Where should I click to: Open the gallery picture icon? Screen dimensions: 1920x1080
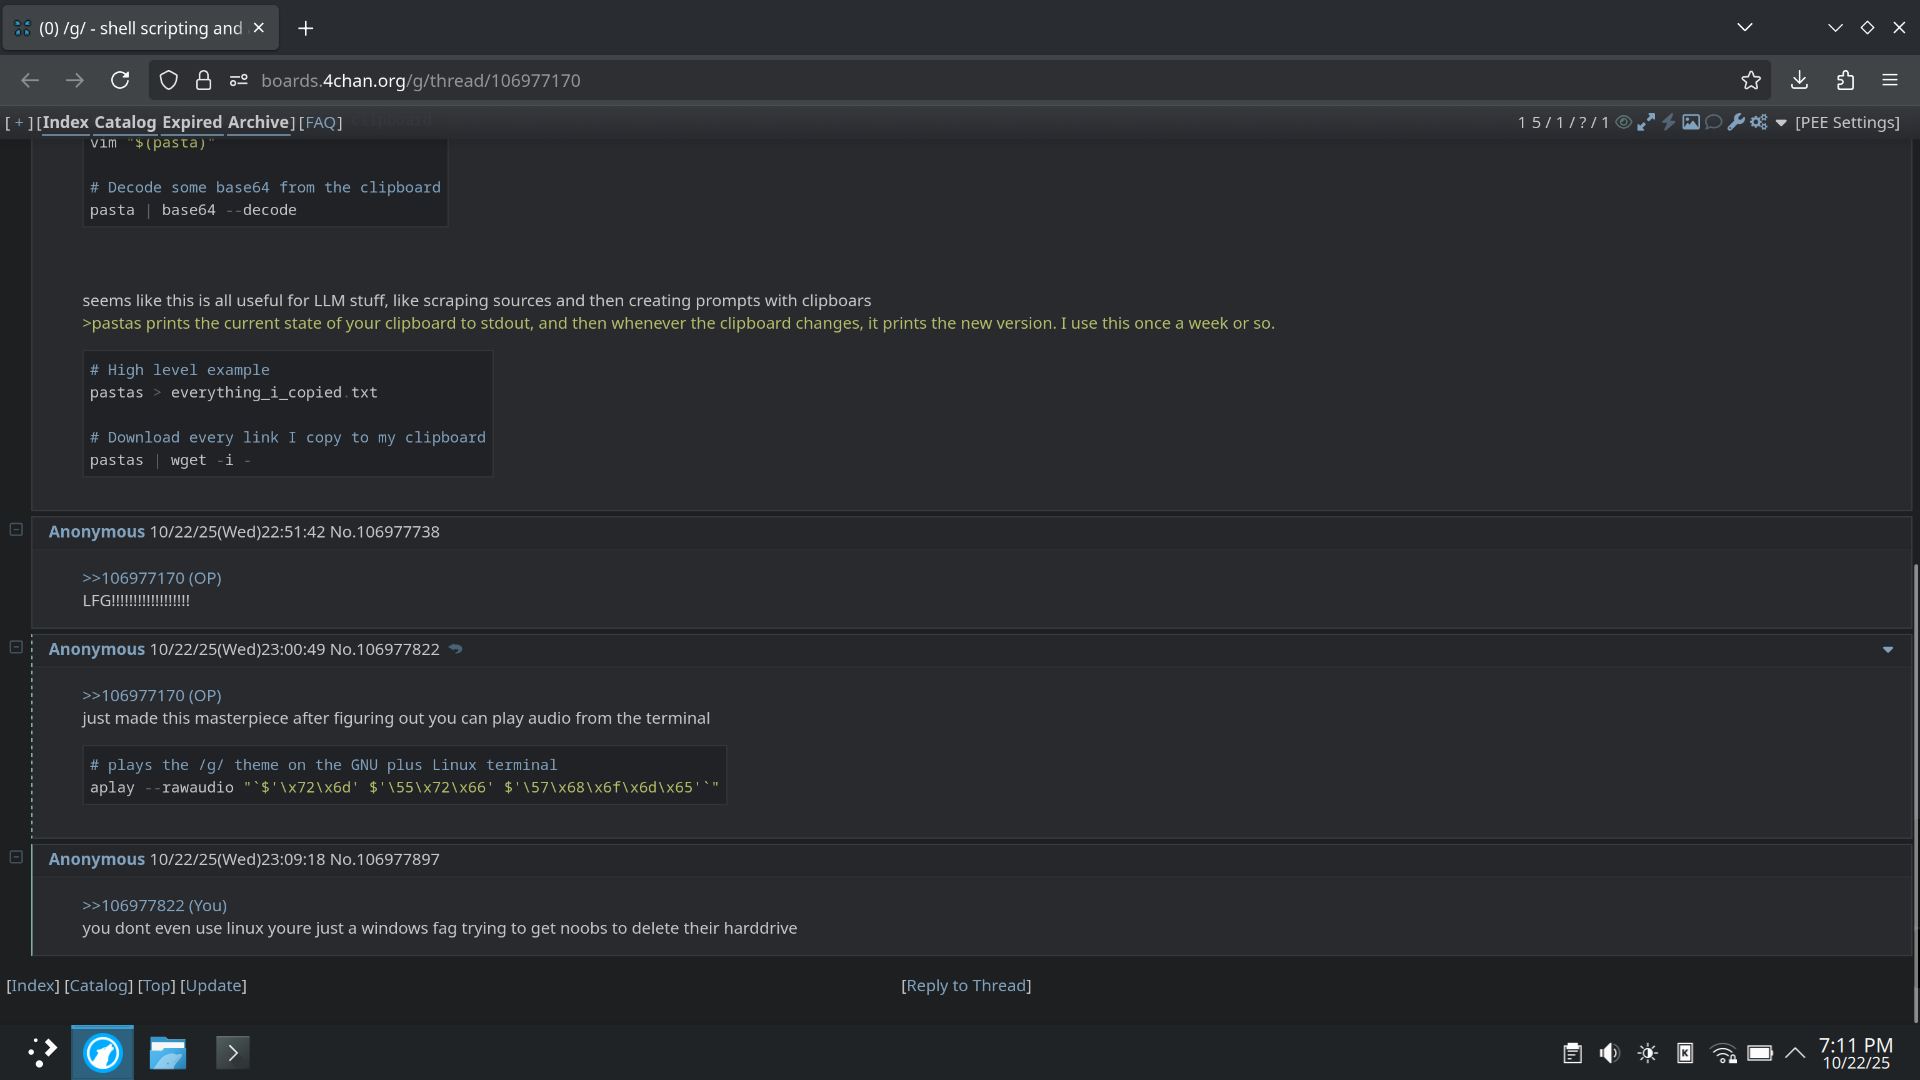point(1691,122)
